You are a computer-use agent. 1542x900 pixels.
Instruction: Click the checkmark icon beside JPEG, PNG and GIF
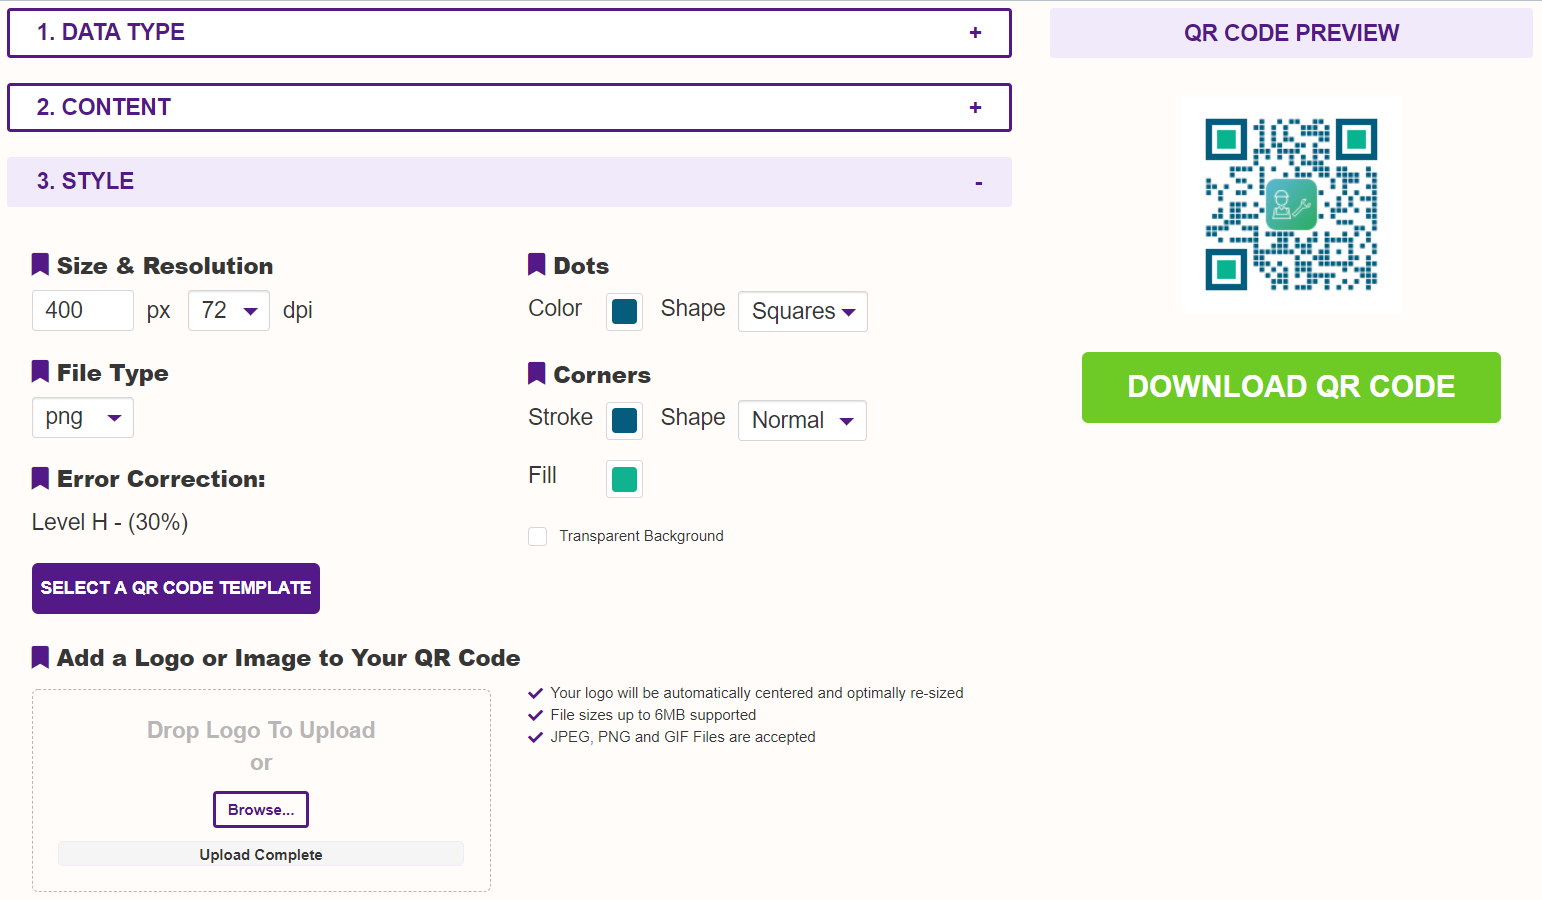coord(535,737)
